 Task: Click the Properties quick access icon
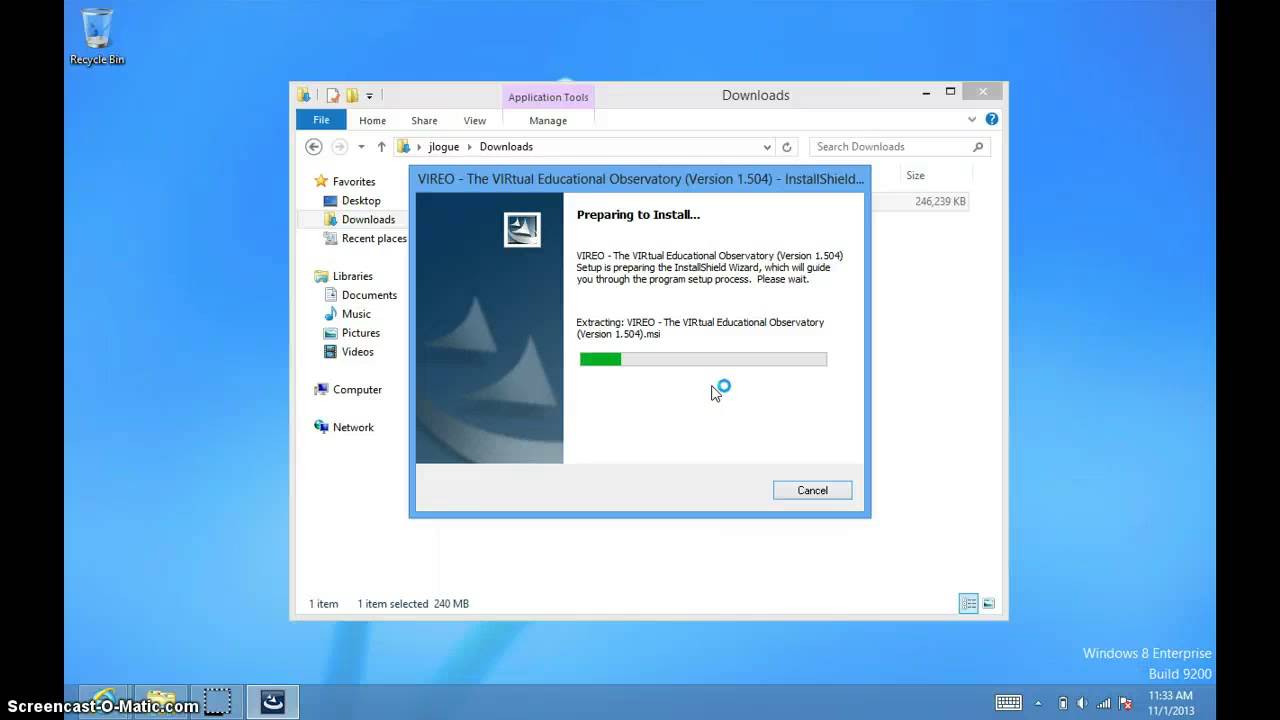[x=333, y=96]
